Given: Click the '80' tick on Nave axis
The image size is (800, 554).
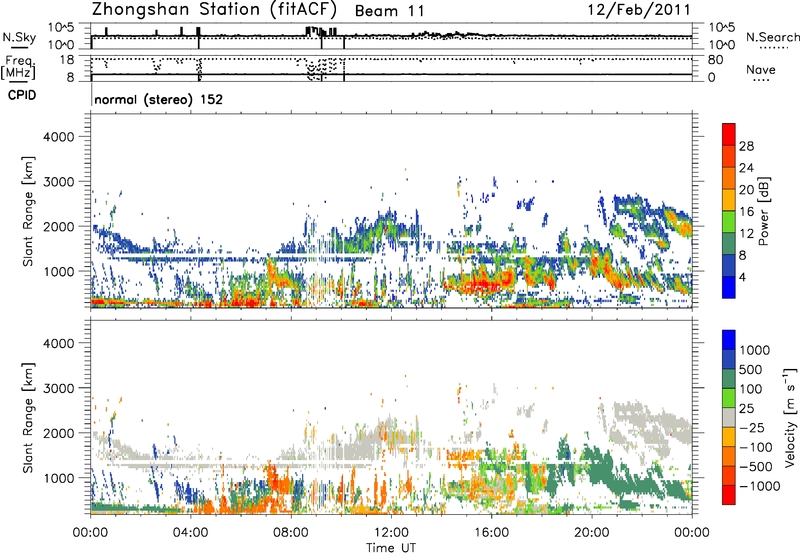Looking at the screenshot, I should point(715,60).
